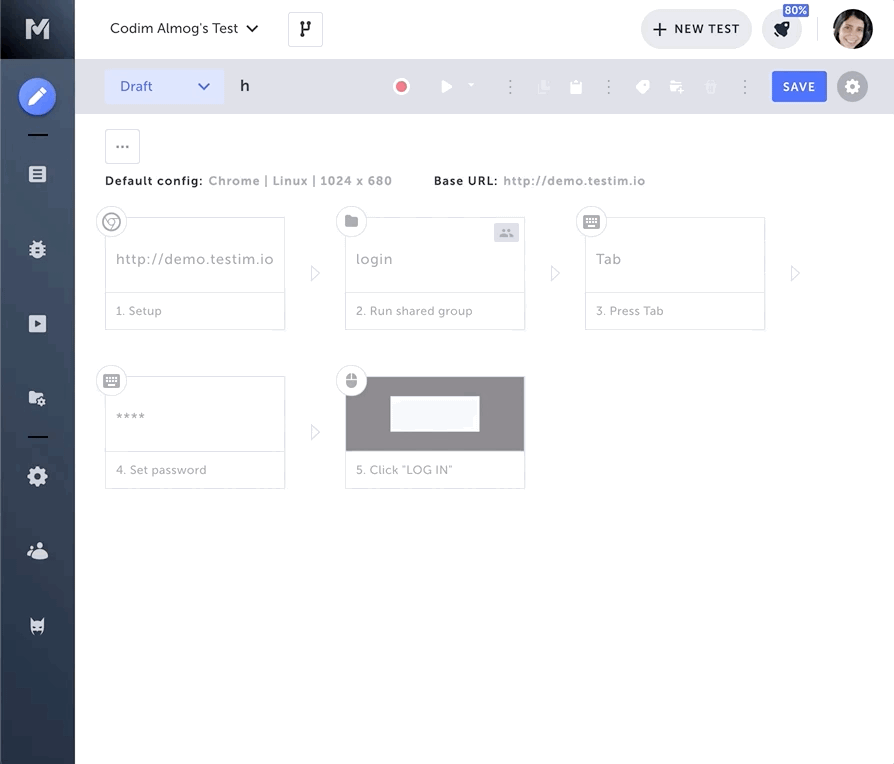Screen dimensions: 894x764
Task: Select the '1. Setup' step card
Action: (x=195, y=273)
